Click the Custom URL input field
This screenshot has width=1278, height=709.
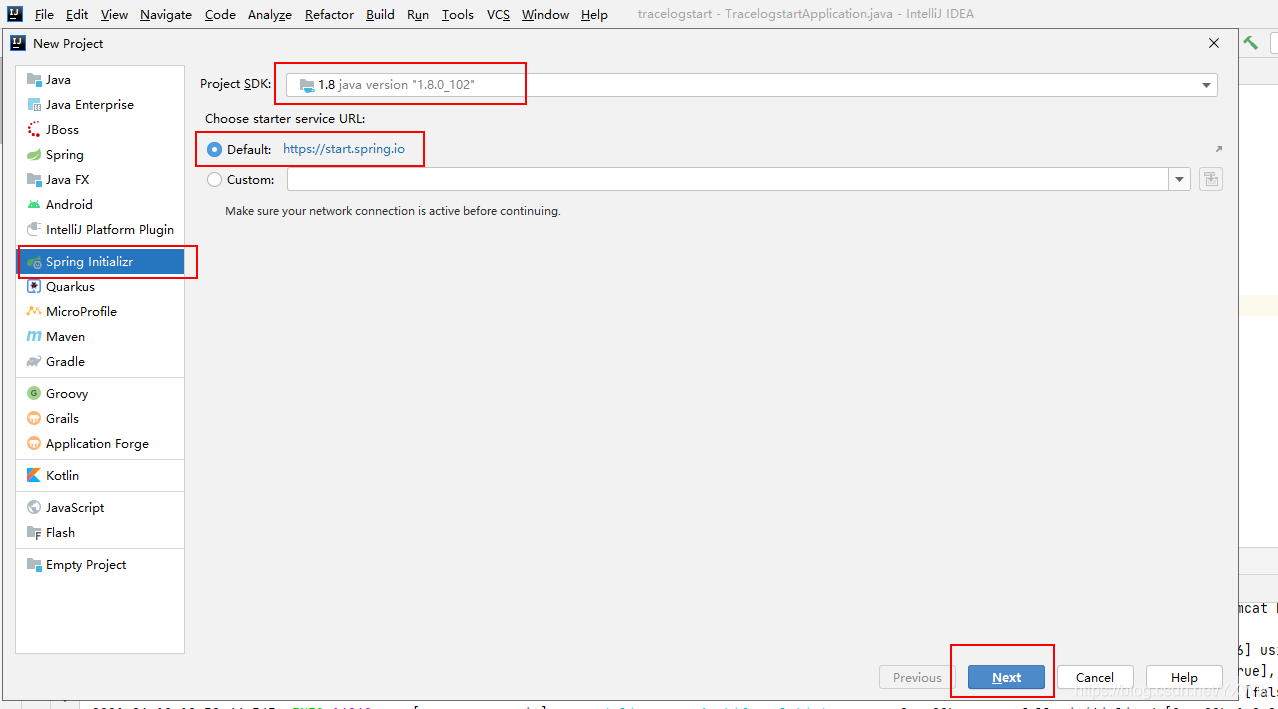[x=728, y=180]
